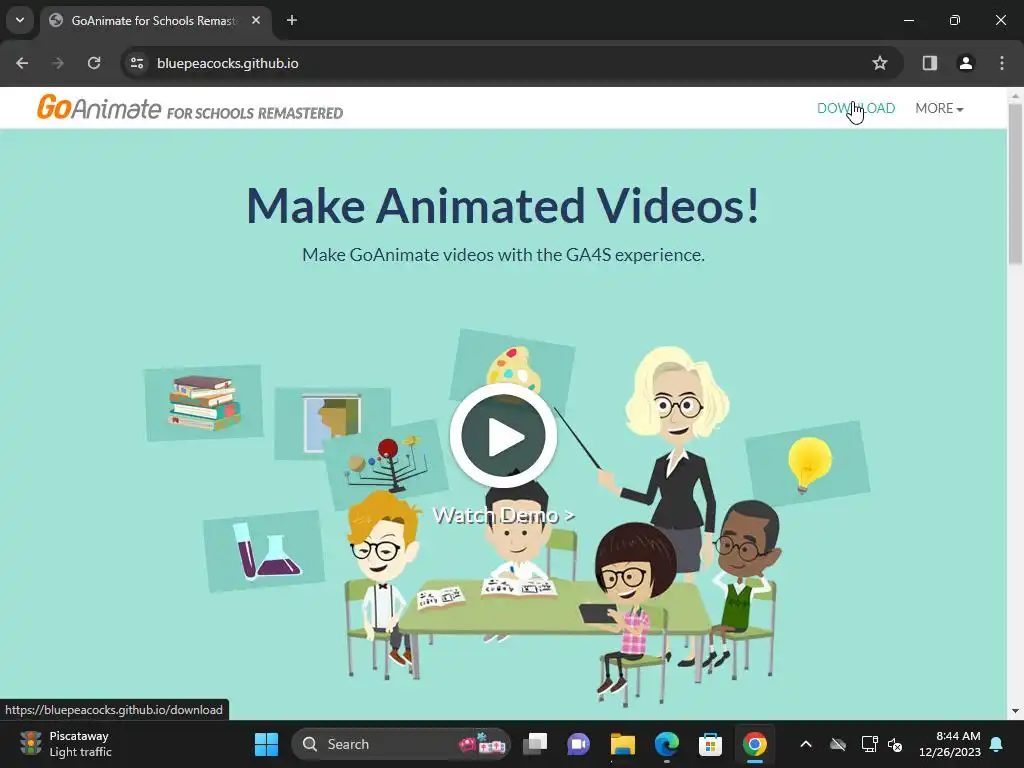
Task: Click the browser forward arrow
Action: click(58, 63)
